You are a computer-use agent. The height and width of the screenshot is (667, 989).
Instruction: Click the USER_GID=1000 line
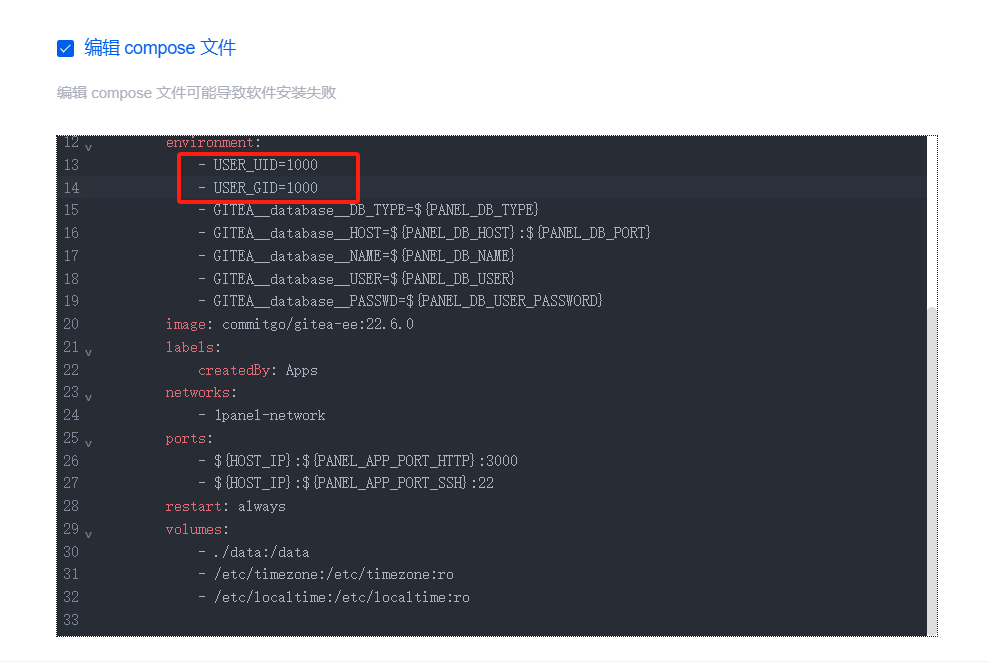[x=265, y=188]
